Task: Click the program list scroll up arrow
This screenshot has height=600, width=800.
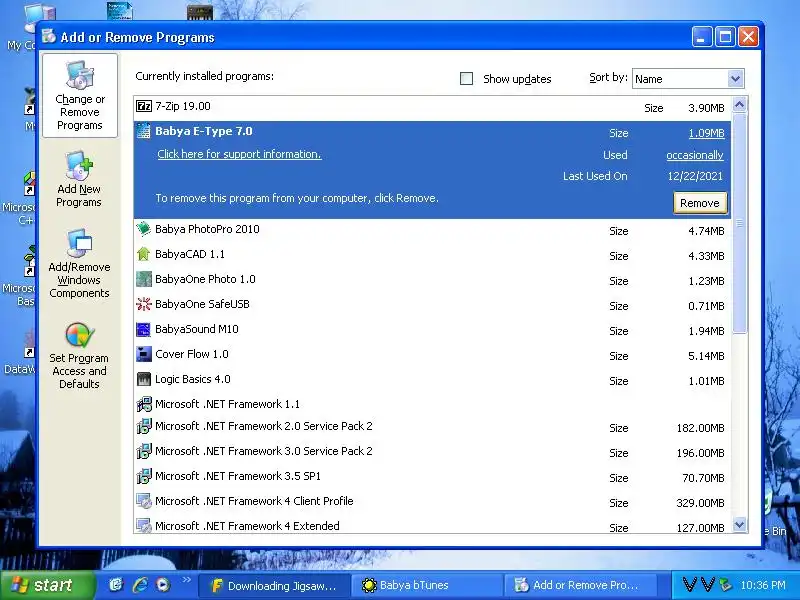Action: pos(739,105)
